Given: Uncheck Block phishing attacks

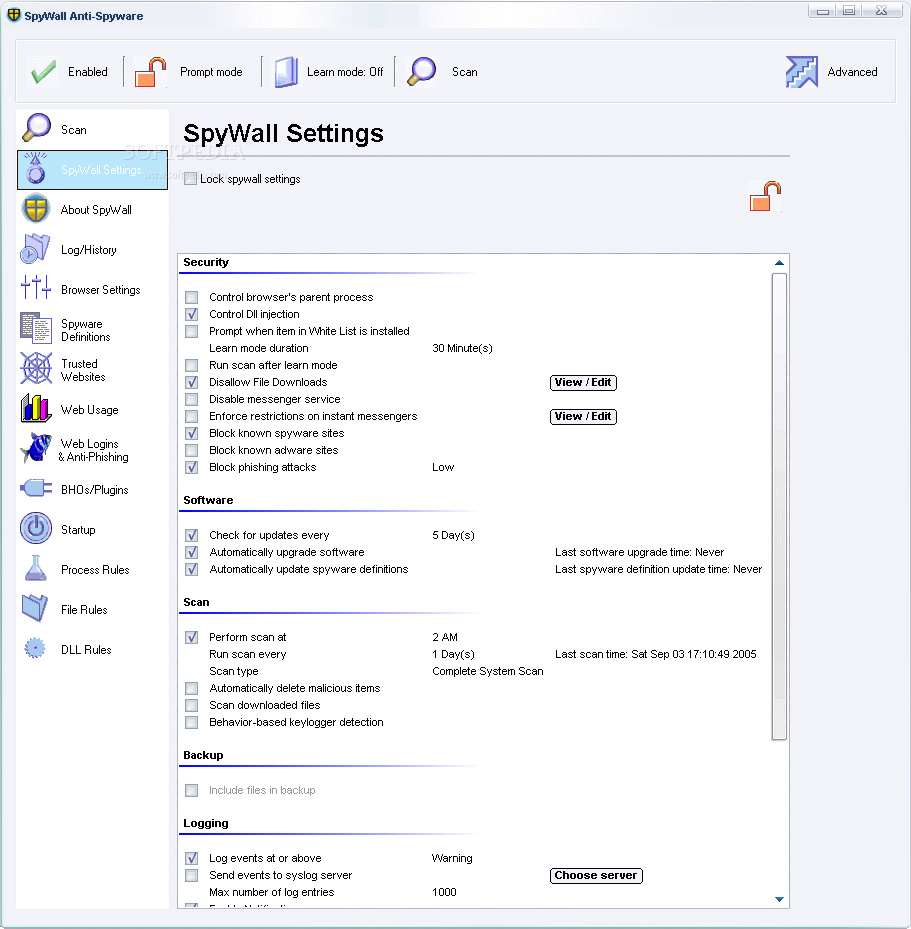Looking at the screenshot, I should [x=191, y=467].
